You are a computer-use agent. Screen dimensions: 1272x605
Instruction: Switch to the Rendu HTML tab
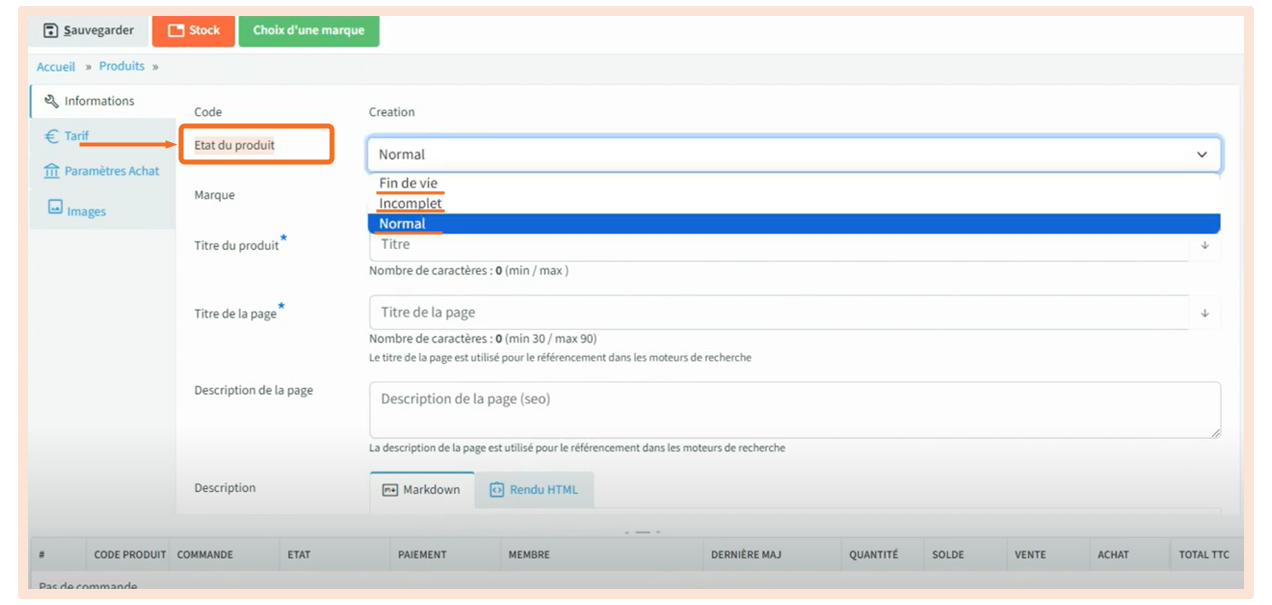tap(534, 490)
